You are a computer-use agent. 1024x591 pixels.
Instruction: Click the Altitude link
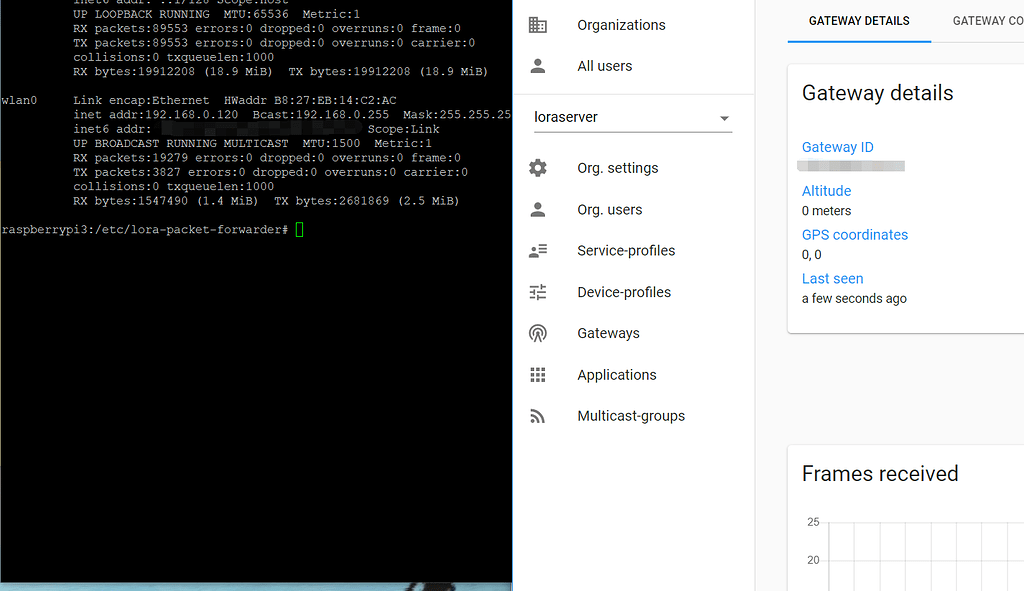point(826,190)
